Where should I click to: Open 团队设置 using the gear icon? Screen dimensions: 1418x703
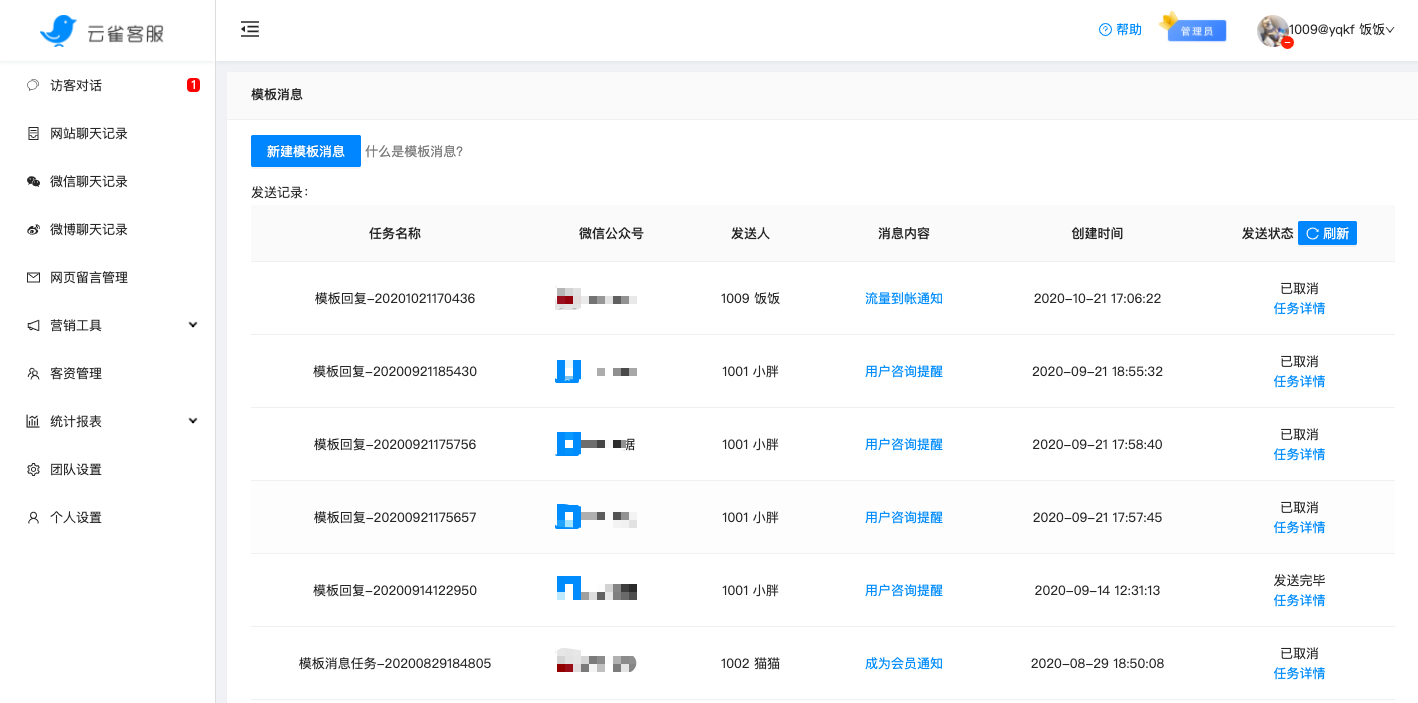coord(32,469)
